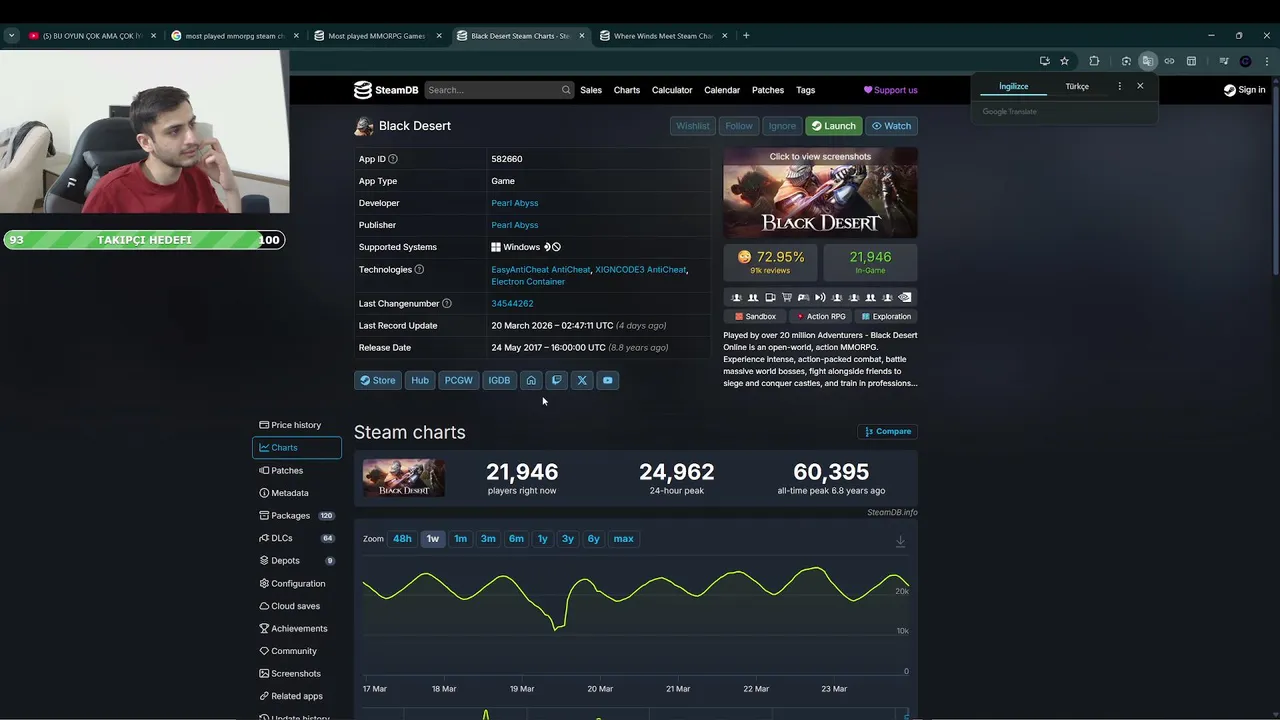
Task: Open the Tags navigation item
Action: click(806, 90)
